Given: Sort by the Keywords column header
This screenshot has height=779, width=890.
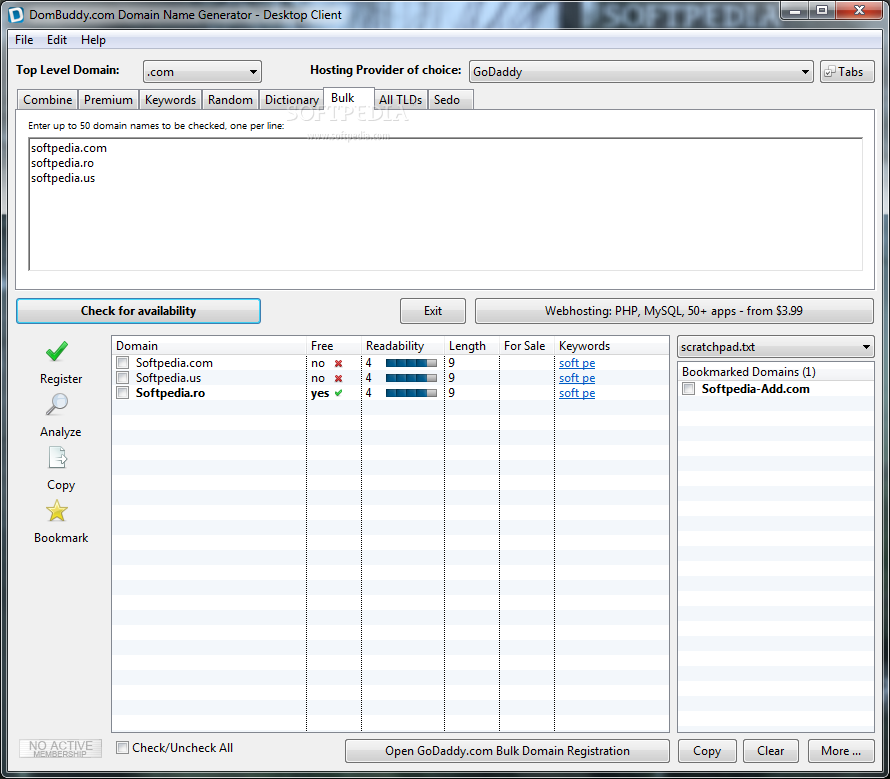Looking at the screenshot, I should (x=612, y=346).
